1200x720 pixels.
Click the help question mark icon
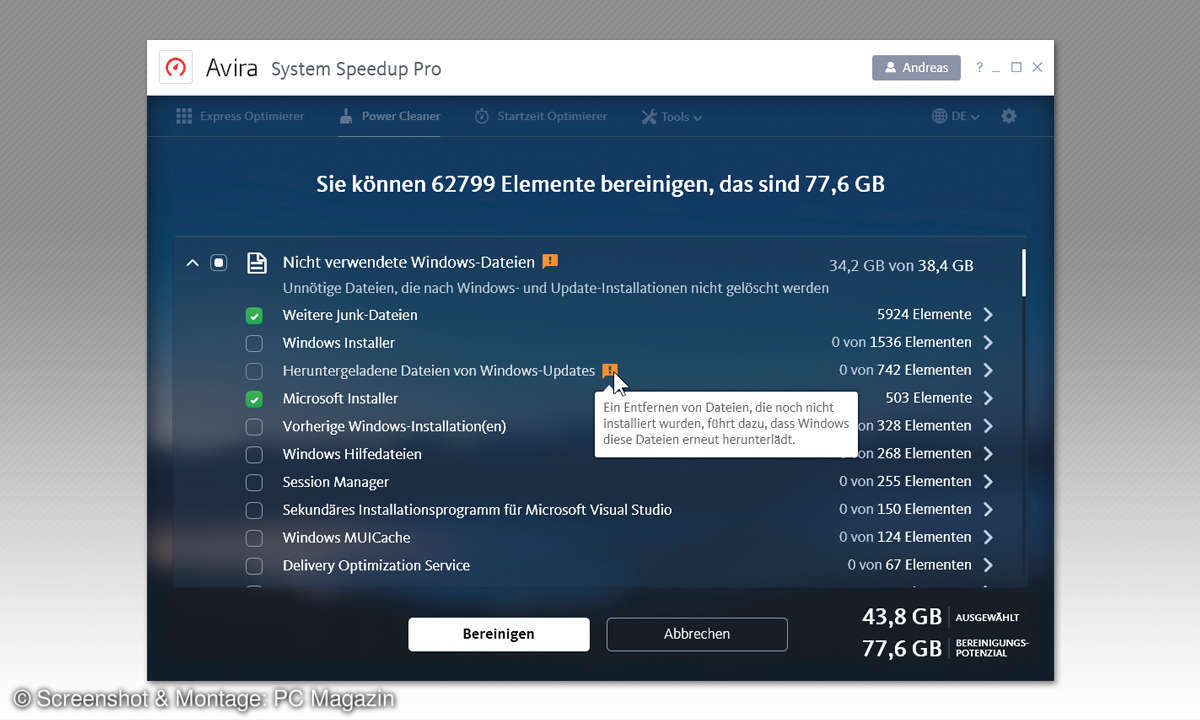click(x=979, y=67)
